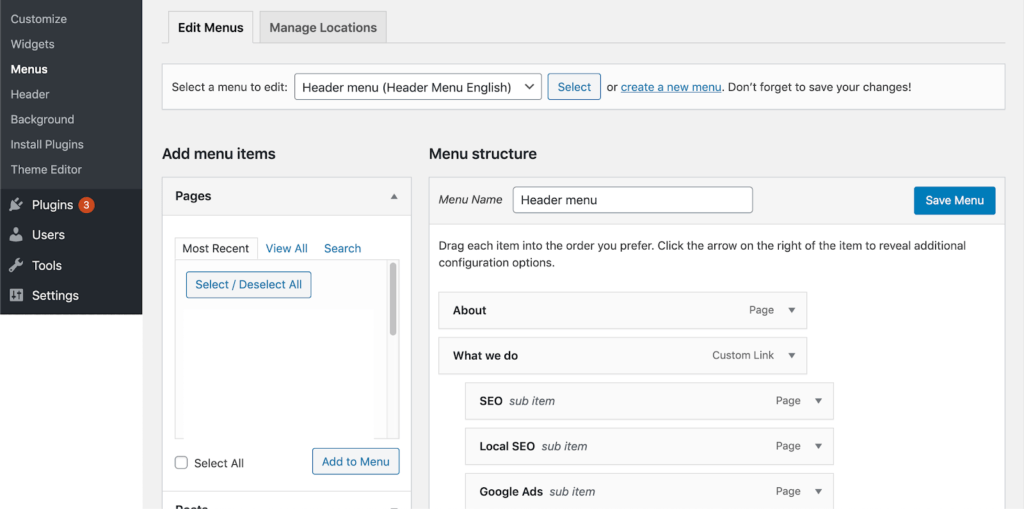Select the Most Recent pages tab
Viewport: 1024px width, 509px height.
(216, 248)
